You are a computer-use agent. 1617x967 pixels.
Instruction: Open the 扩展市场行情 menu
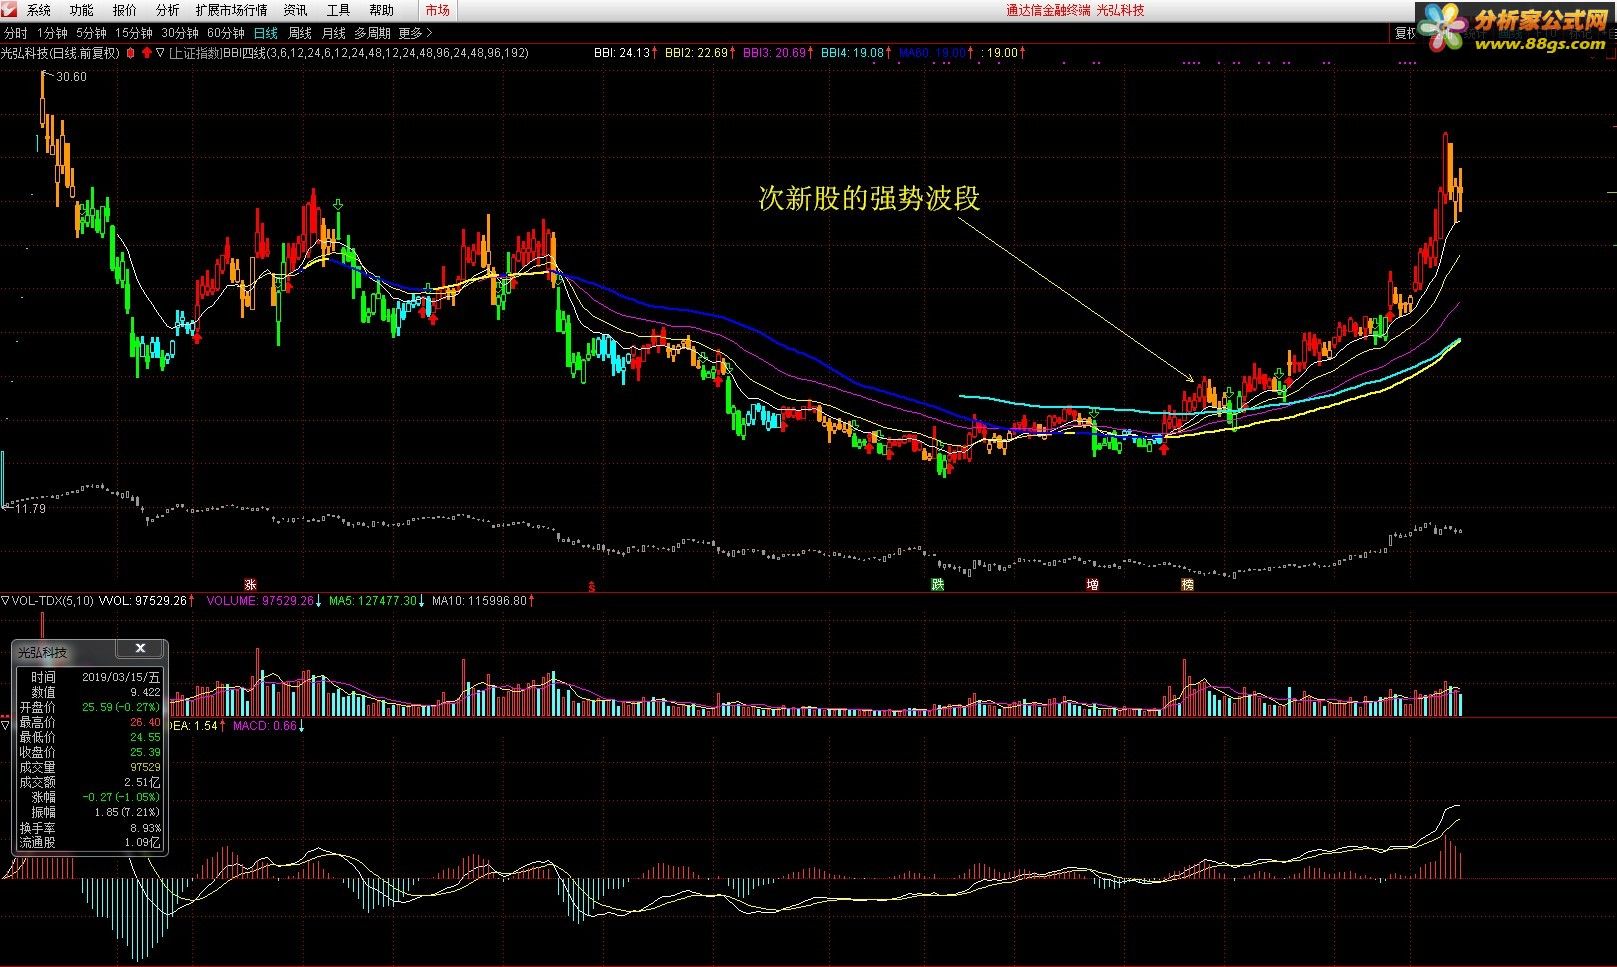tap(232, 10)
